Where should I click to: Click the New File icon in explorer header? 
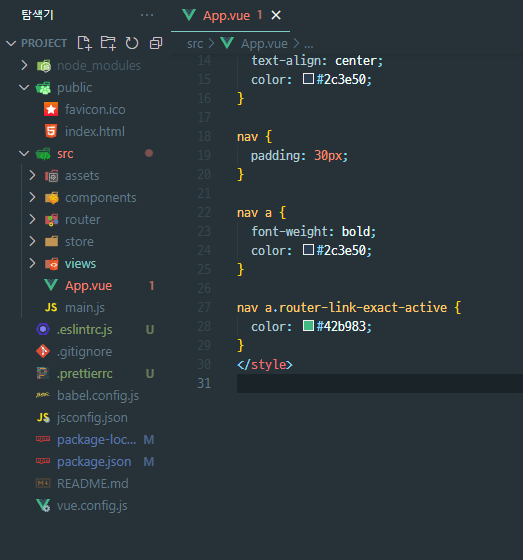(x=84, y=43)
